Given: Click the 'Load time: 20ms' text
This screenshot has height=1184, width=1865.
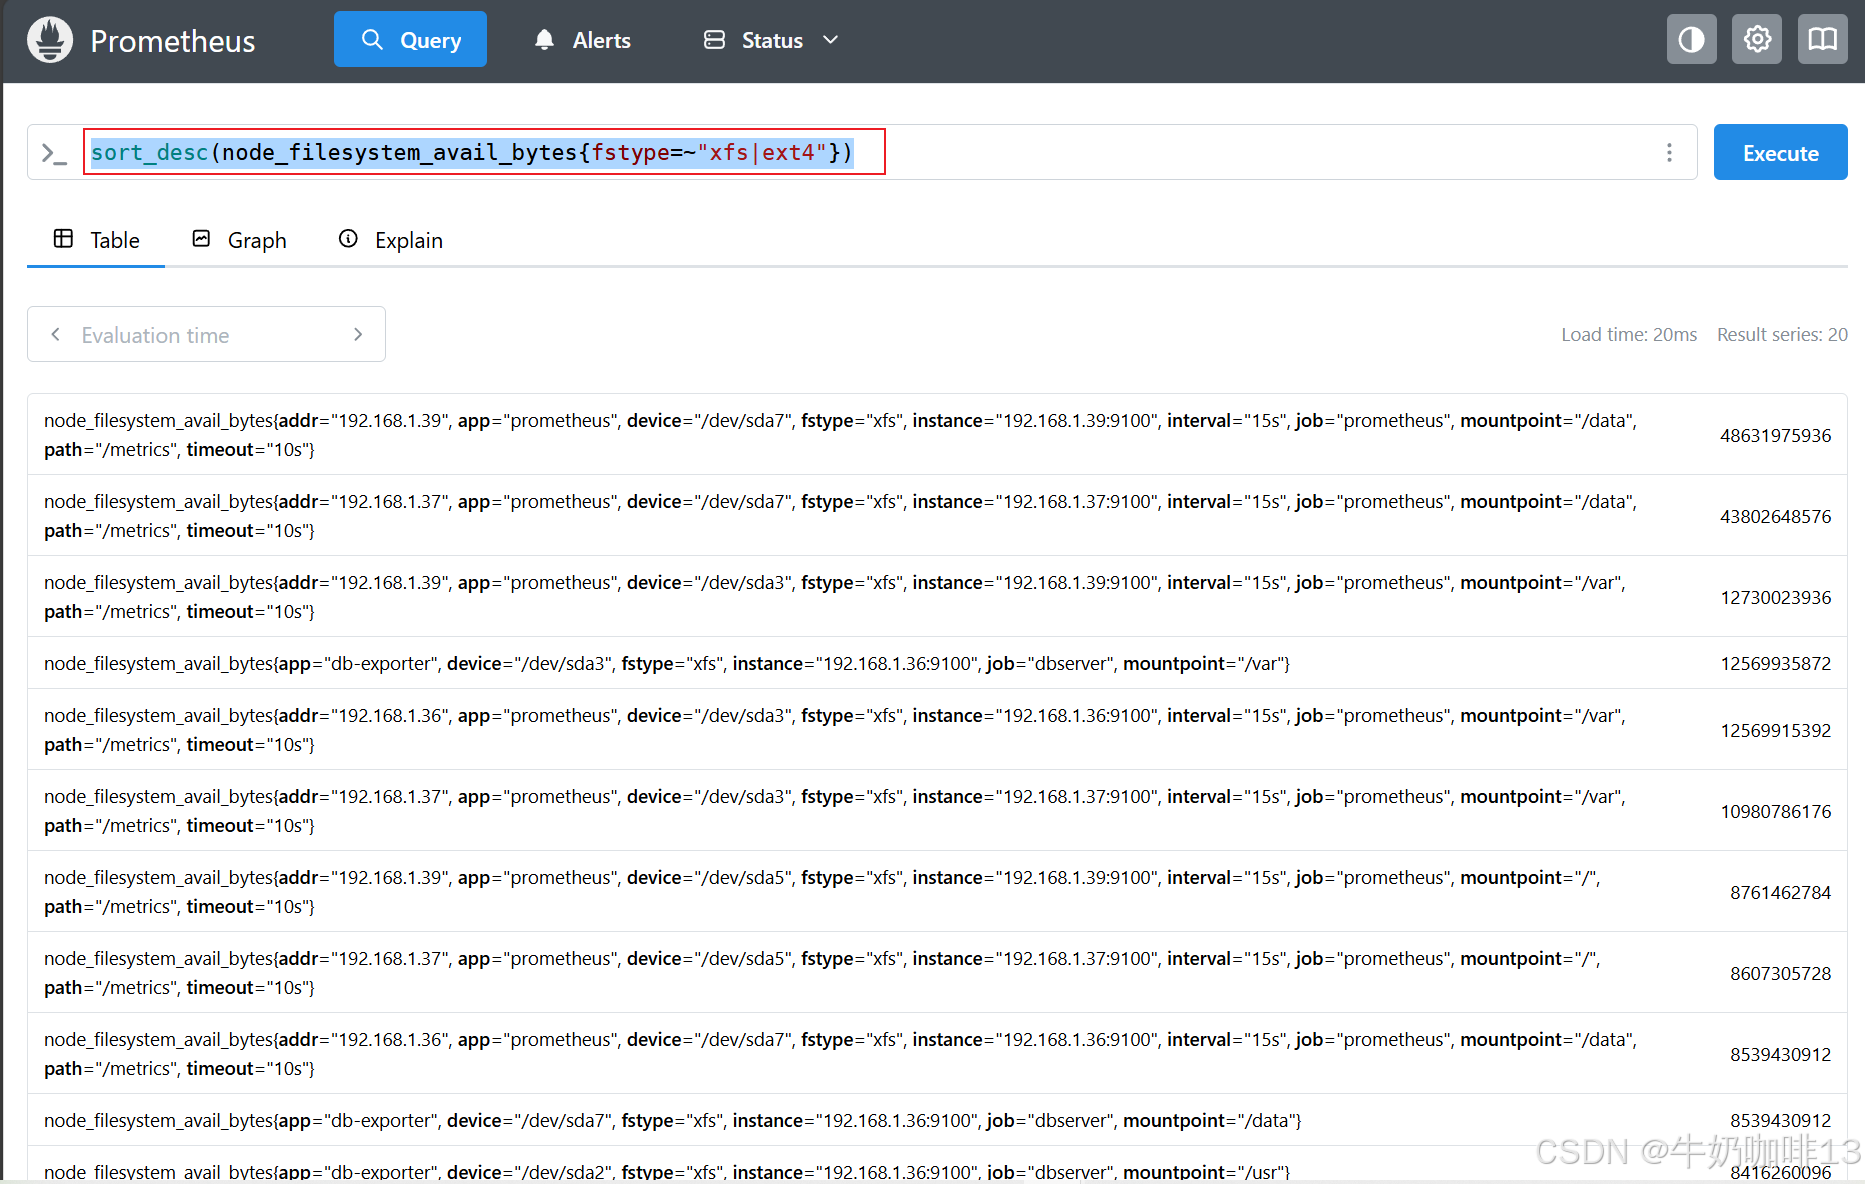Looking at the screenshot, I should tap(1629, 334).
